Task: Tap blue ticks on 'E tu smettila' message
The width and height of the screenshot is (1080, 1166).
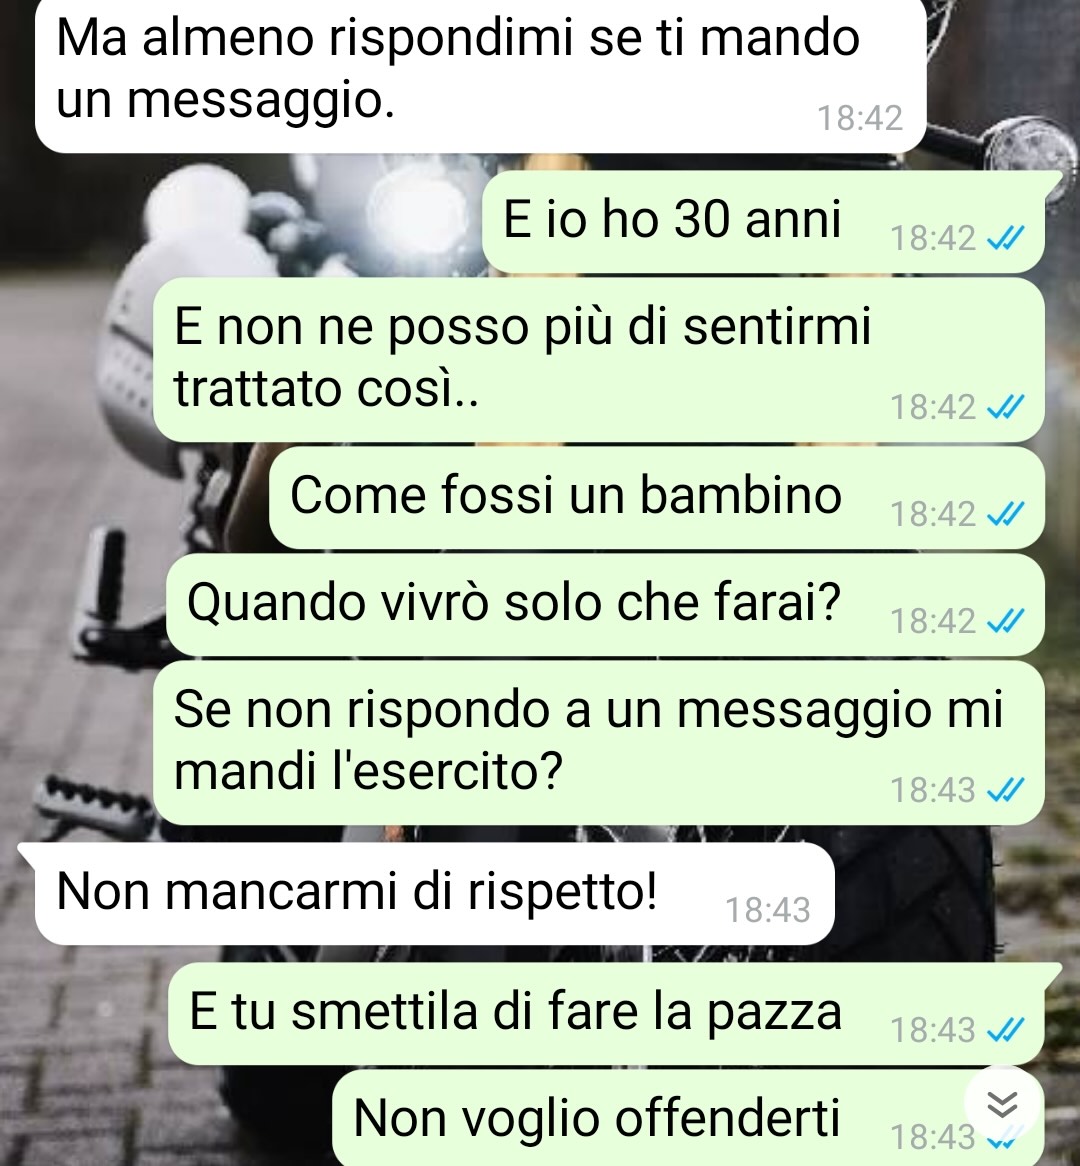Action: pos(1006,1030)
